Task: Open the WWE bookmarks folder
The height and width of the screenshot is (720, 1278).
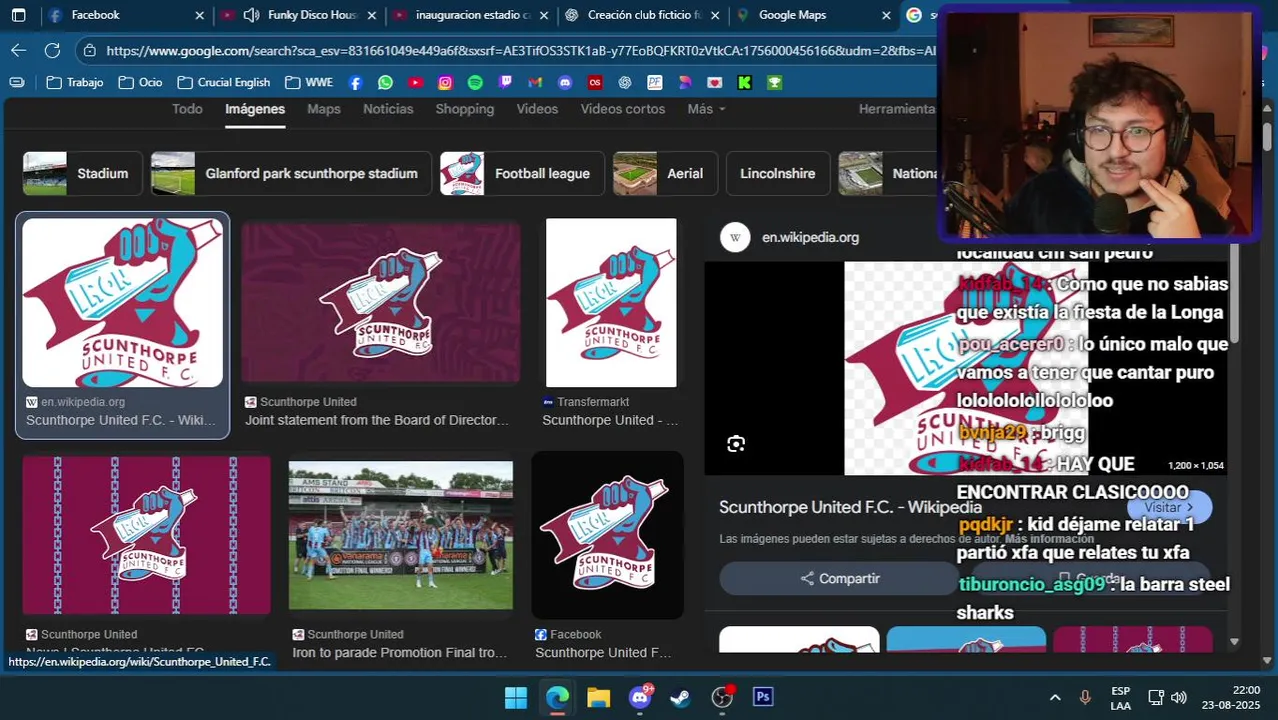Action: [x=309, y=82]
